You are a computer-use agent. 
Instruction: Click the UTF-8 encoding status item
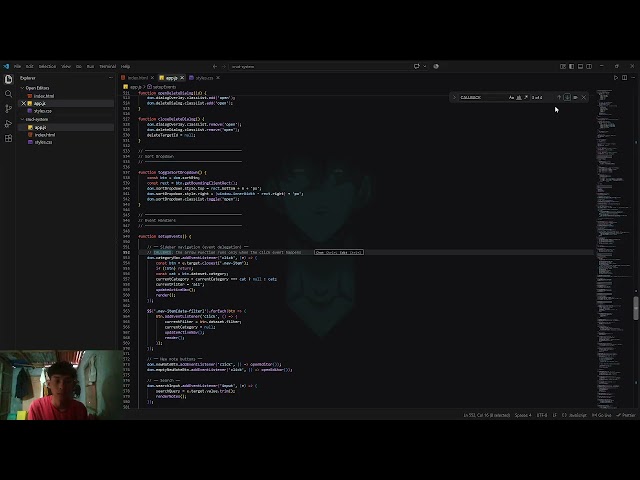tap(542, 415)
